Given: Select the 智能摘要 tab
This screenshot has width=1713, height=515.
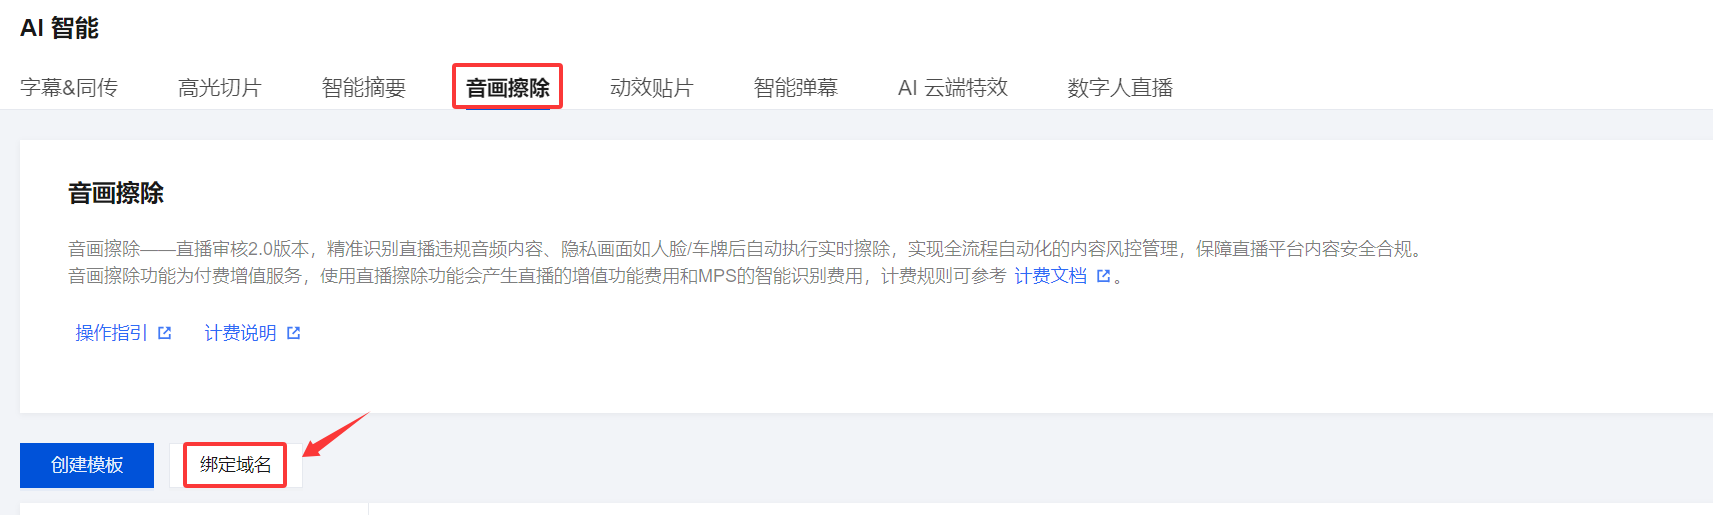Looking at the screenshot, I should (x=364, y=88).
